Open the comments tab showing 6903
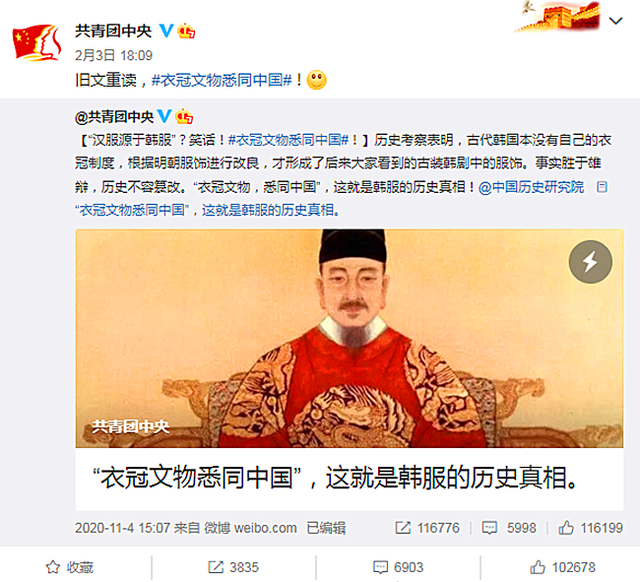Viewport: 640px width, 582px height. (x=398, y=567)
